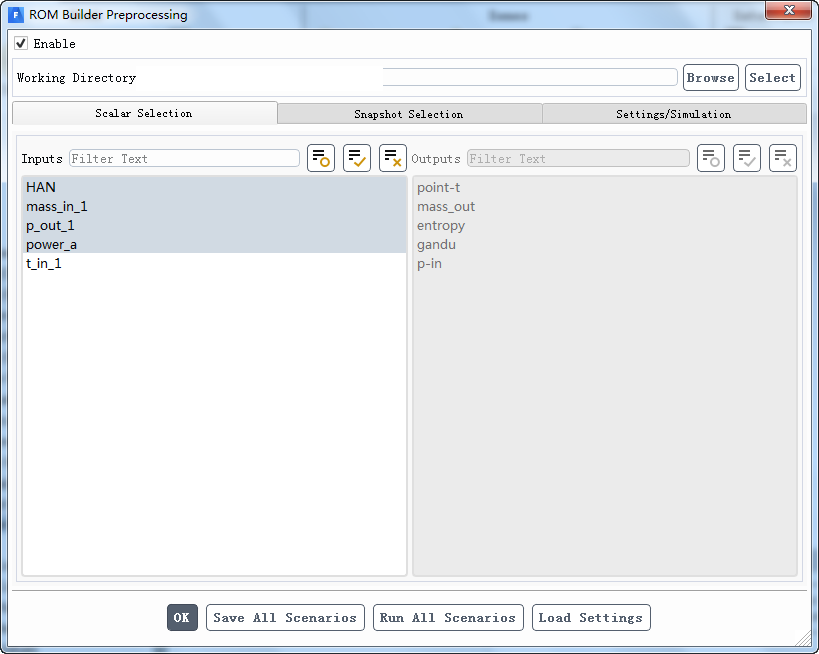819x654 pixels.
Task: Open the Snapshot Selection tab
Action: [x=410, y=114]
